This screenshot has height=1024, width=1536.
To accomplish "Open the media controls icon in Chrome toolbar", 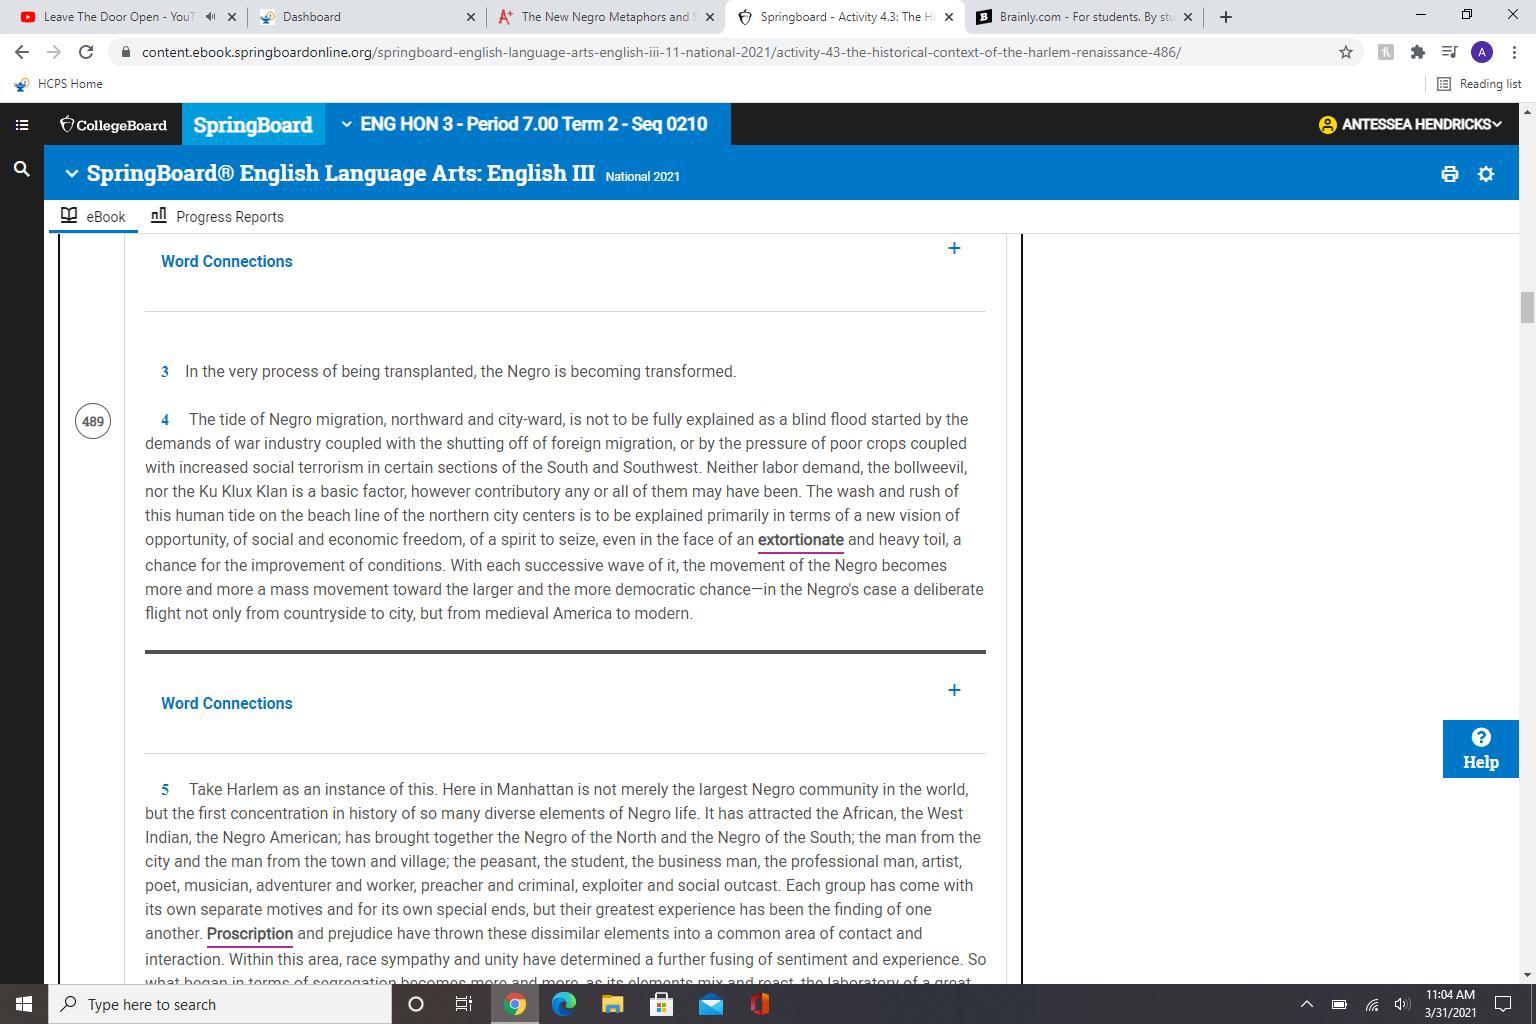I will coord(1449,52).
